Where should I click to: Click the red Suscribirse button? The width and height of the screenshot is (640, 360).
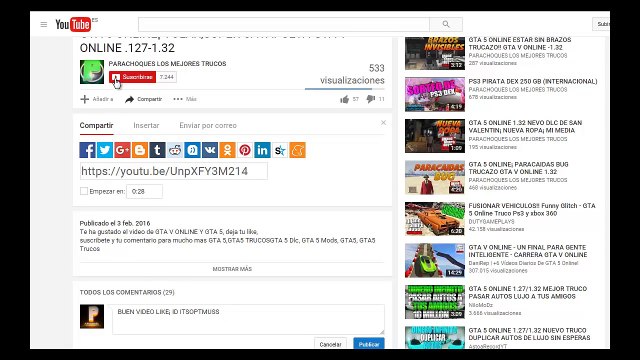132,77
